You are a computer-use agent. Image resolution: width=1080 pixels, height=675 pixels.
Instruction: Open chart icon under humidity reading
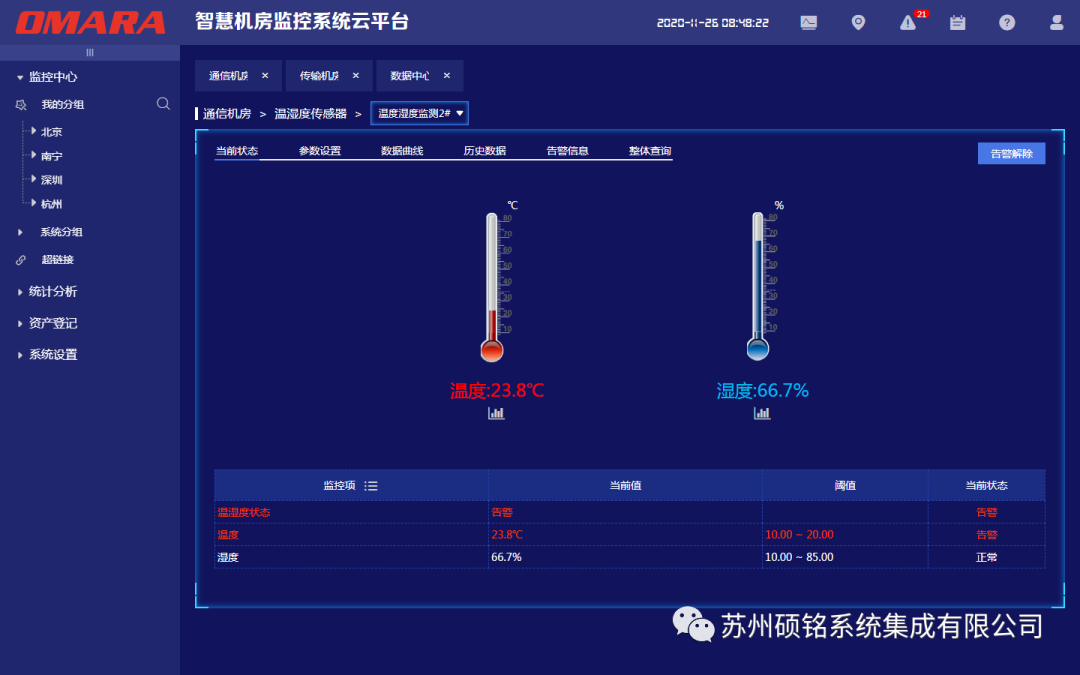(x=762, y=413)
